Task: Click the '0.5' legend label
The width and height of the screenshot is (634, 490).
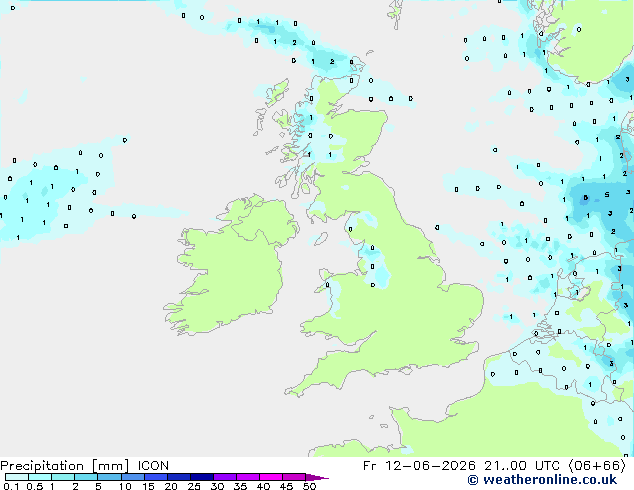Action: (35, 486)
